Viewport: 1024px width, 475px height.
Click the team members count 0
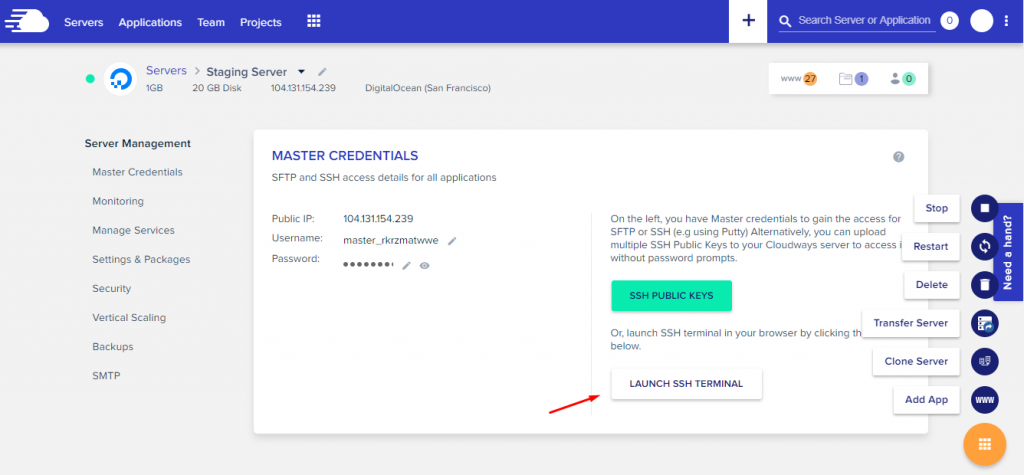pos(903,79)
